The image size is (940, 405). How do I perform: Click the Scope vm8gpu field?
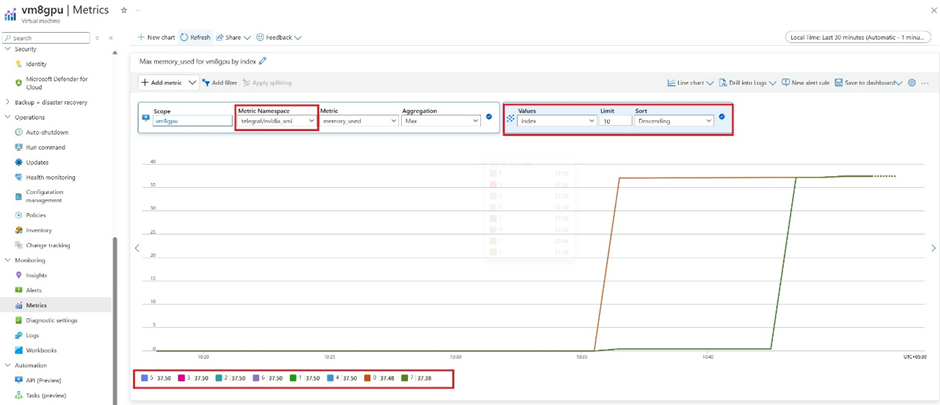pos(192,121)
